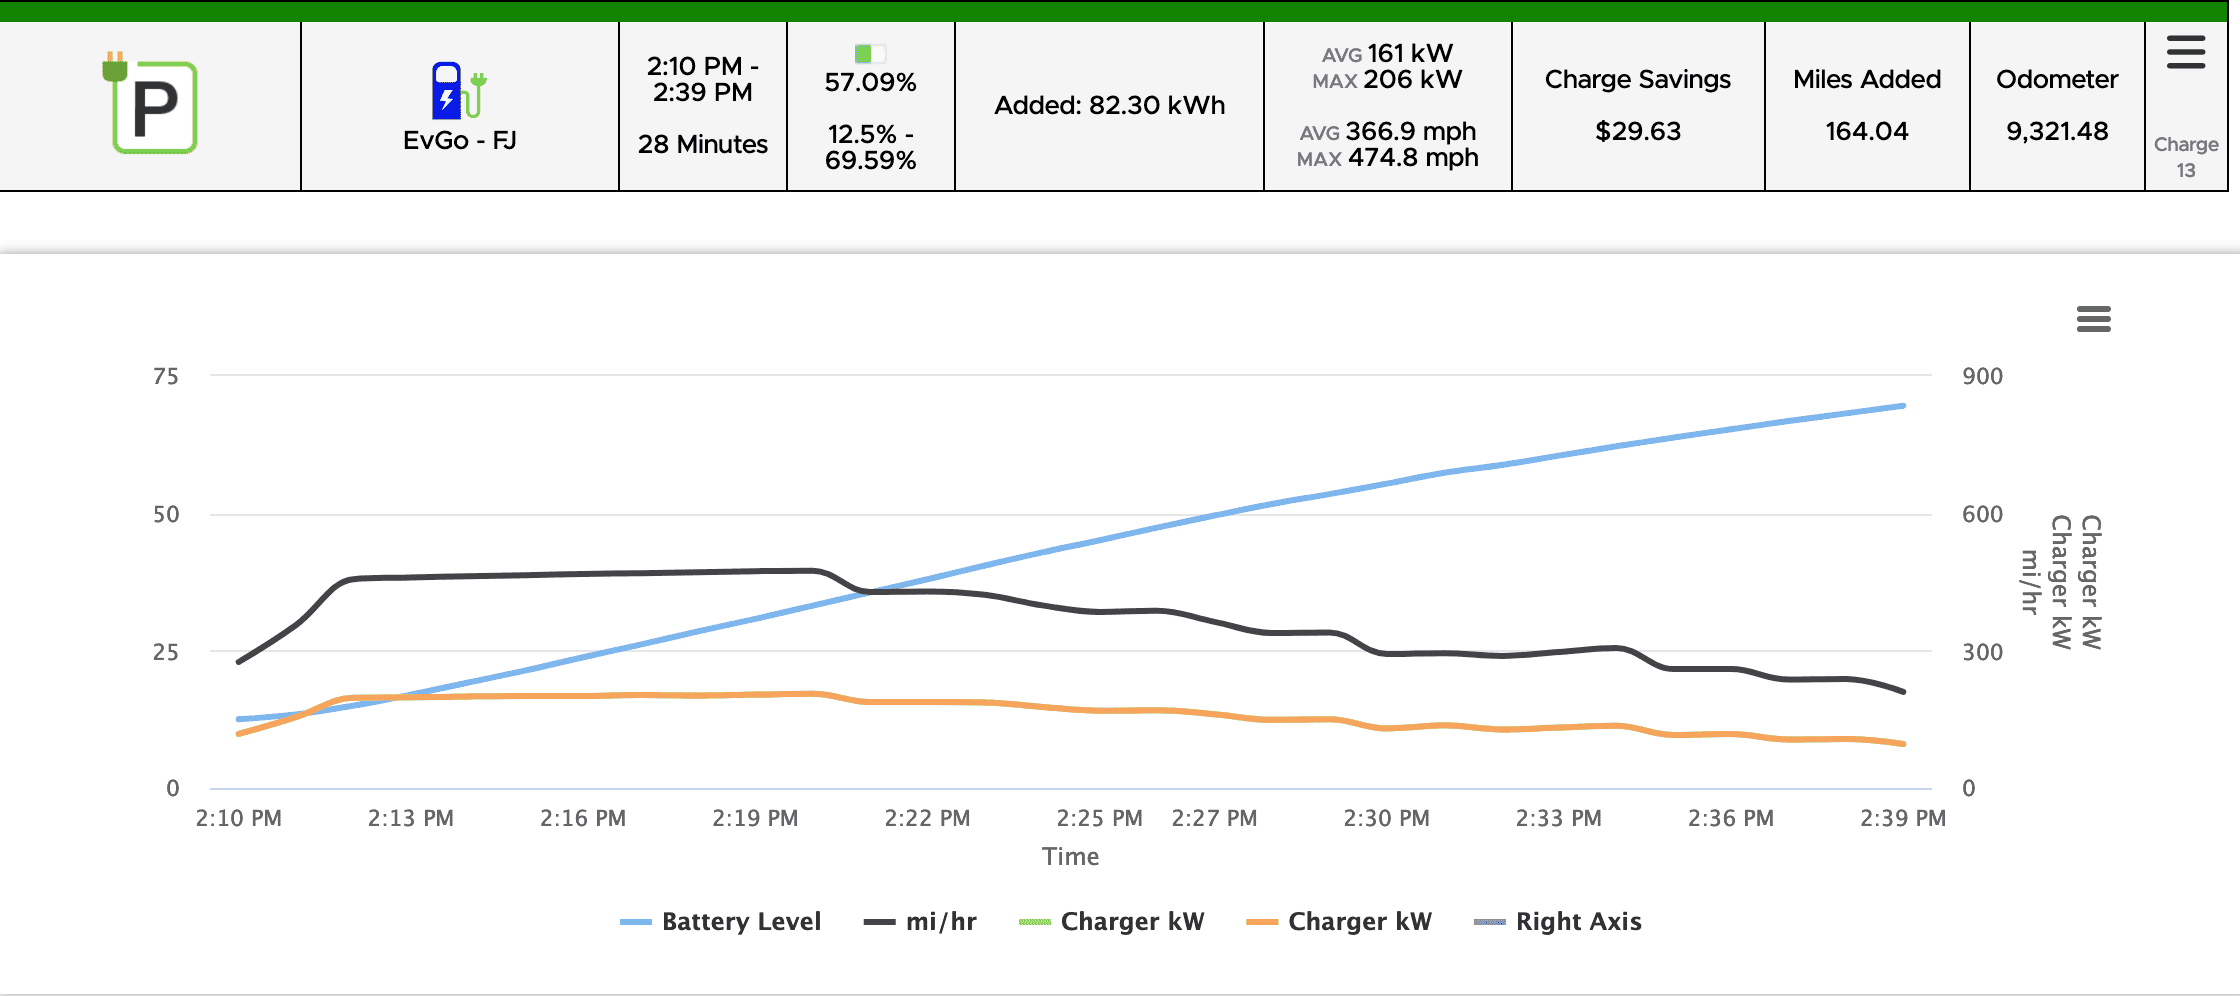Click the Added: 82.30 kWh text
Screen dimensions: 2240x996
(x=1109, y=105)
